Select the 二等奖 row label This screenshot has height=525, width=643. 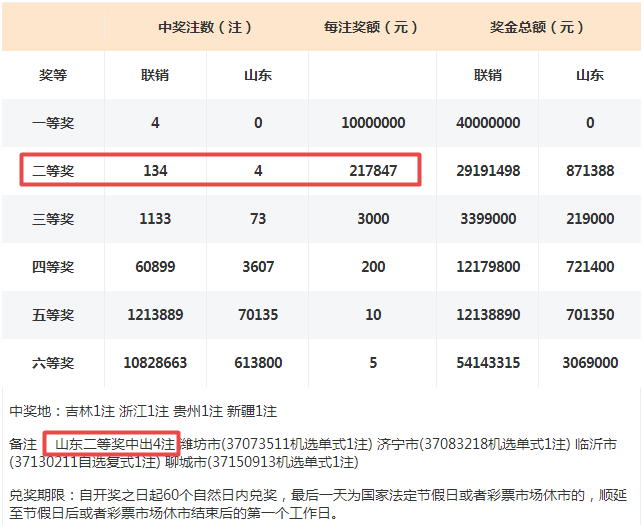point(53,171)
